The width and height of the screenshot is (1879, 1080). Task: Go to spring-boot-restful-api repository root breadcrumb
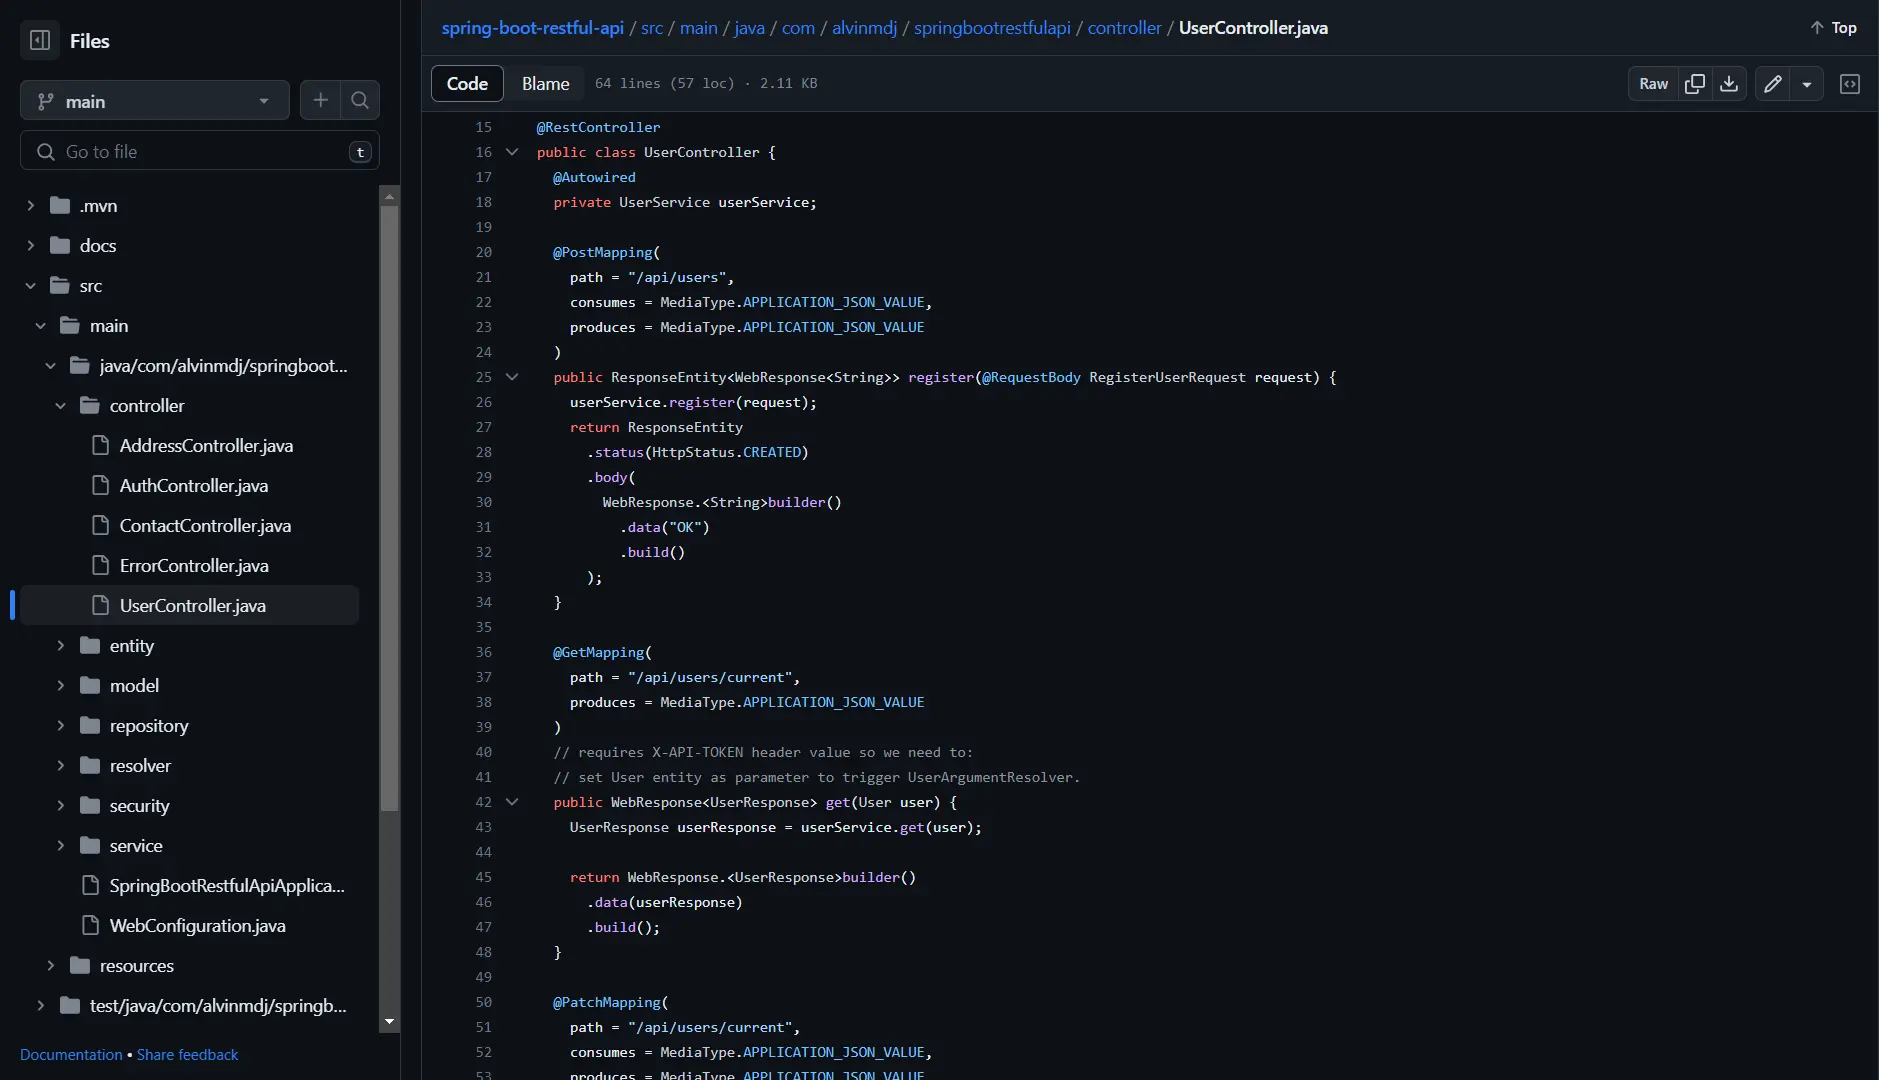[x=532, y=28]
